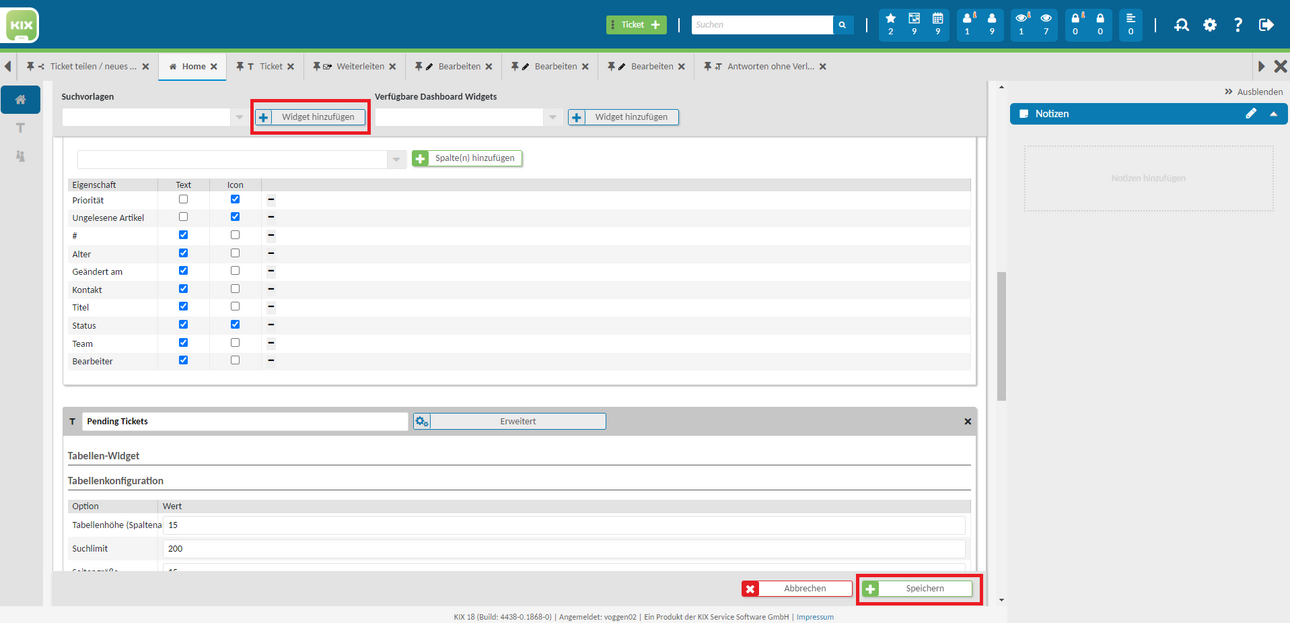
Task: Open the Erweitert options of Pending Tickets
Action: [x=509, y=422]
